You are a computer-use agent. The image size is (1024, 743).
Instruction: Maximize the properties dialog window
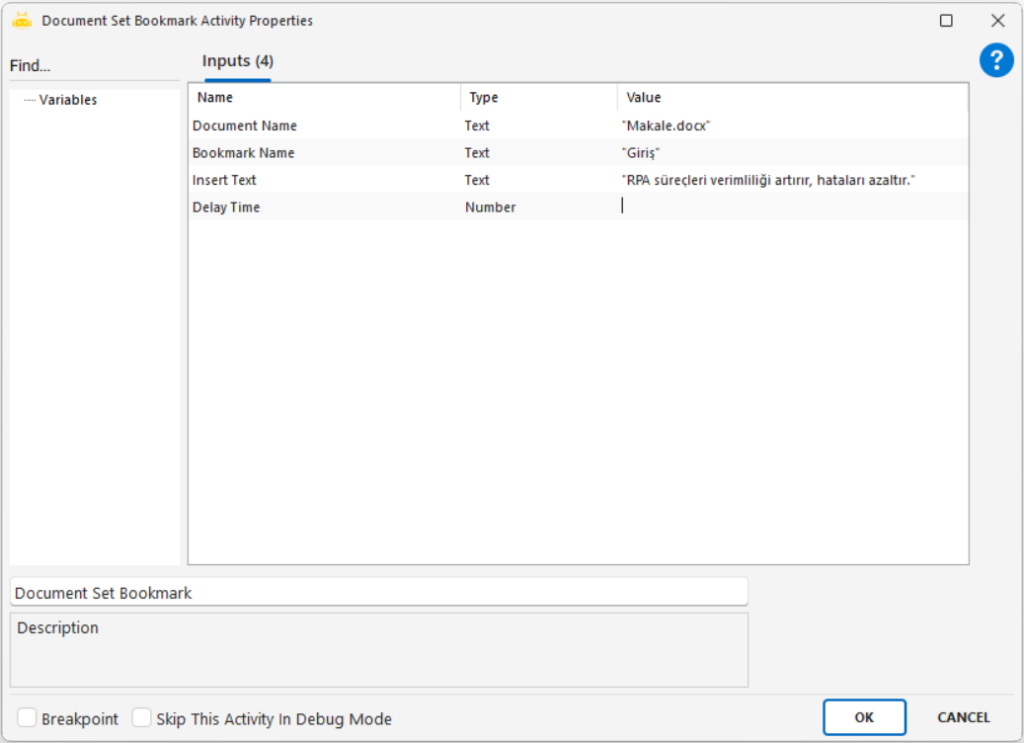tap(946, 20)
